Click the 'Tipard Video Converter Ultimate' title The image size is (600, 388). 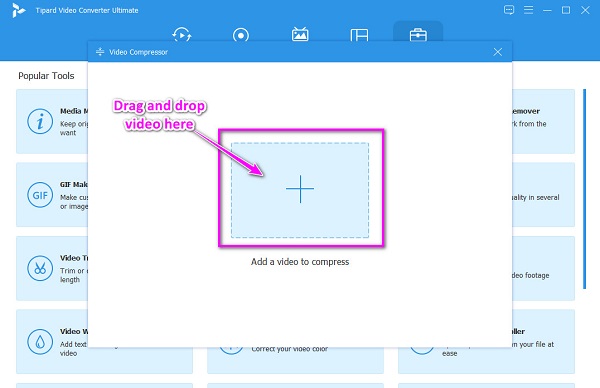click(87, 10)
